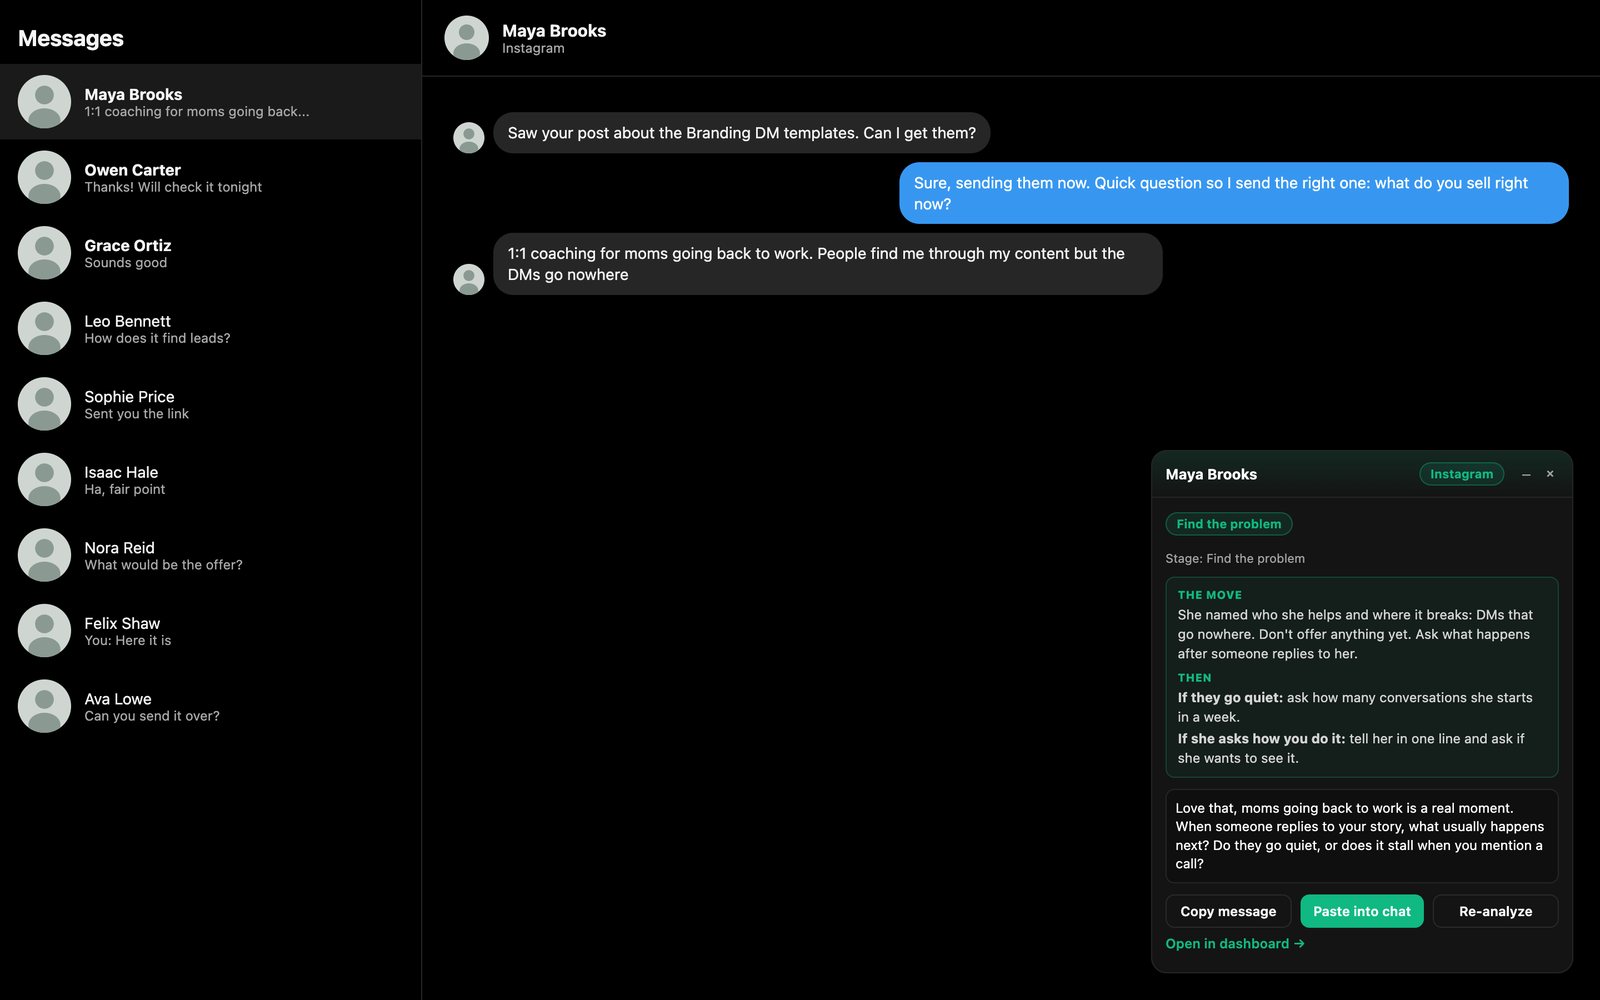Viewport: 1600px width, 1000px height.
Task: Click the Find the problem stage pill
Action: pyautogui.click(x=1228, y=524)
